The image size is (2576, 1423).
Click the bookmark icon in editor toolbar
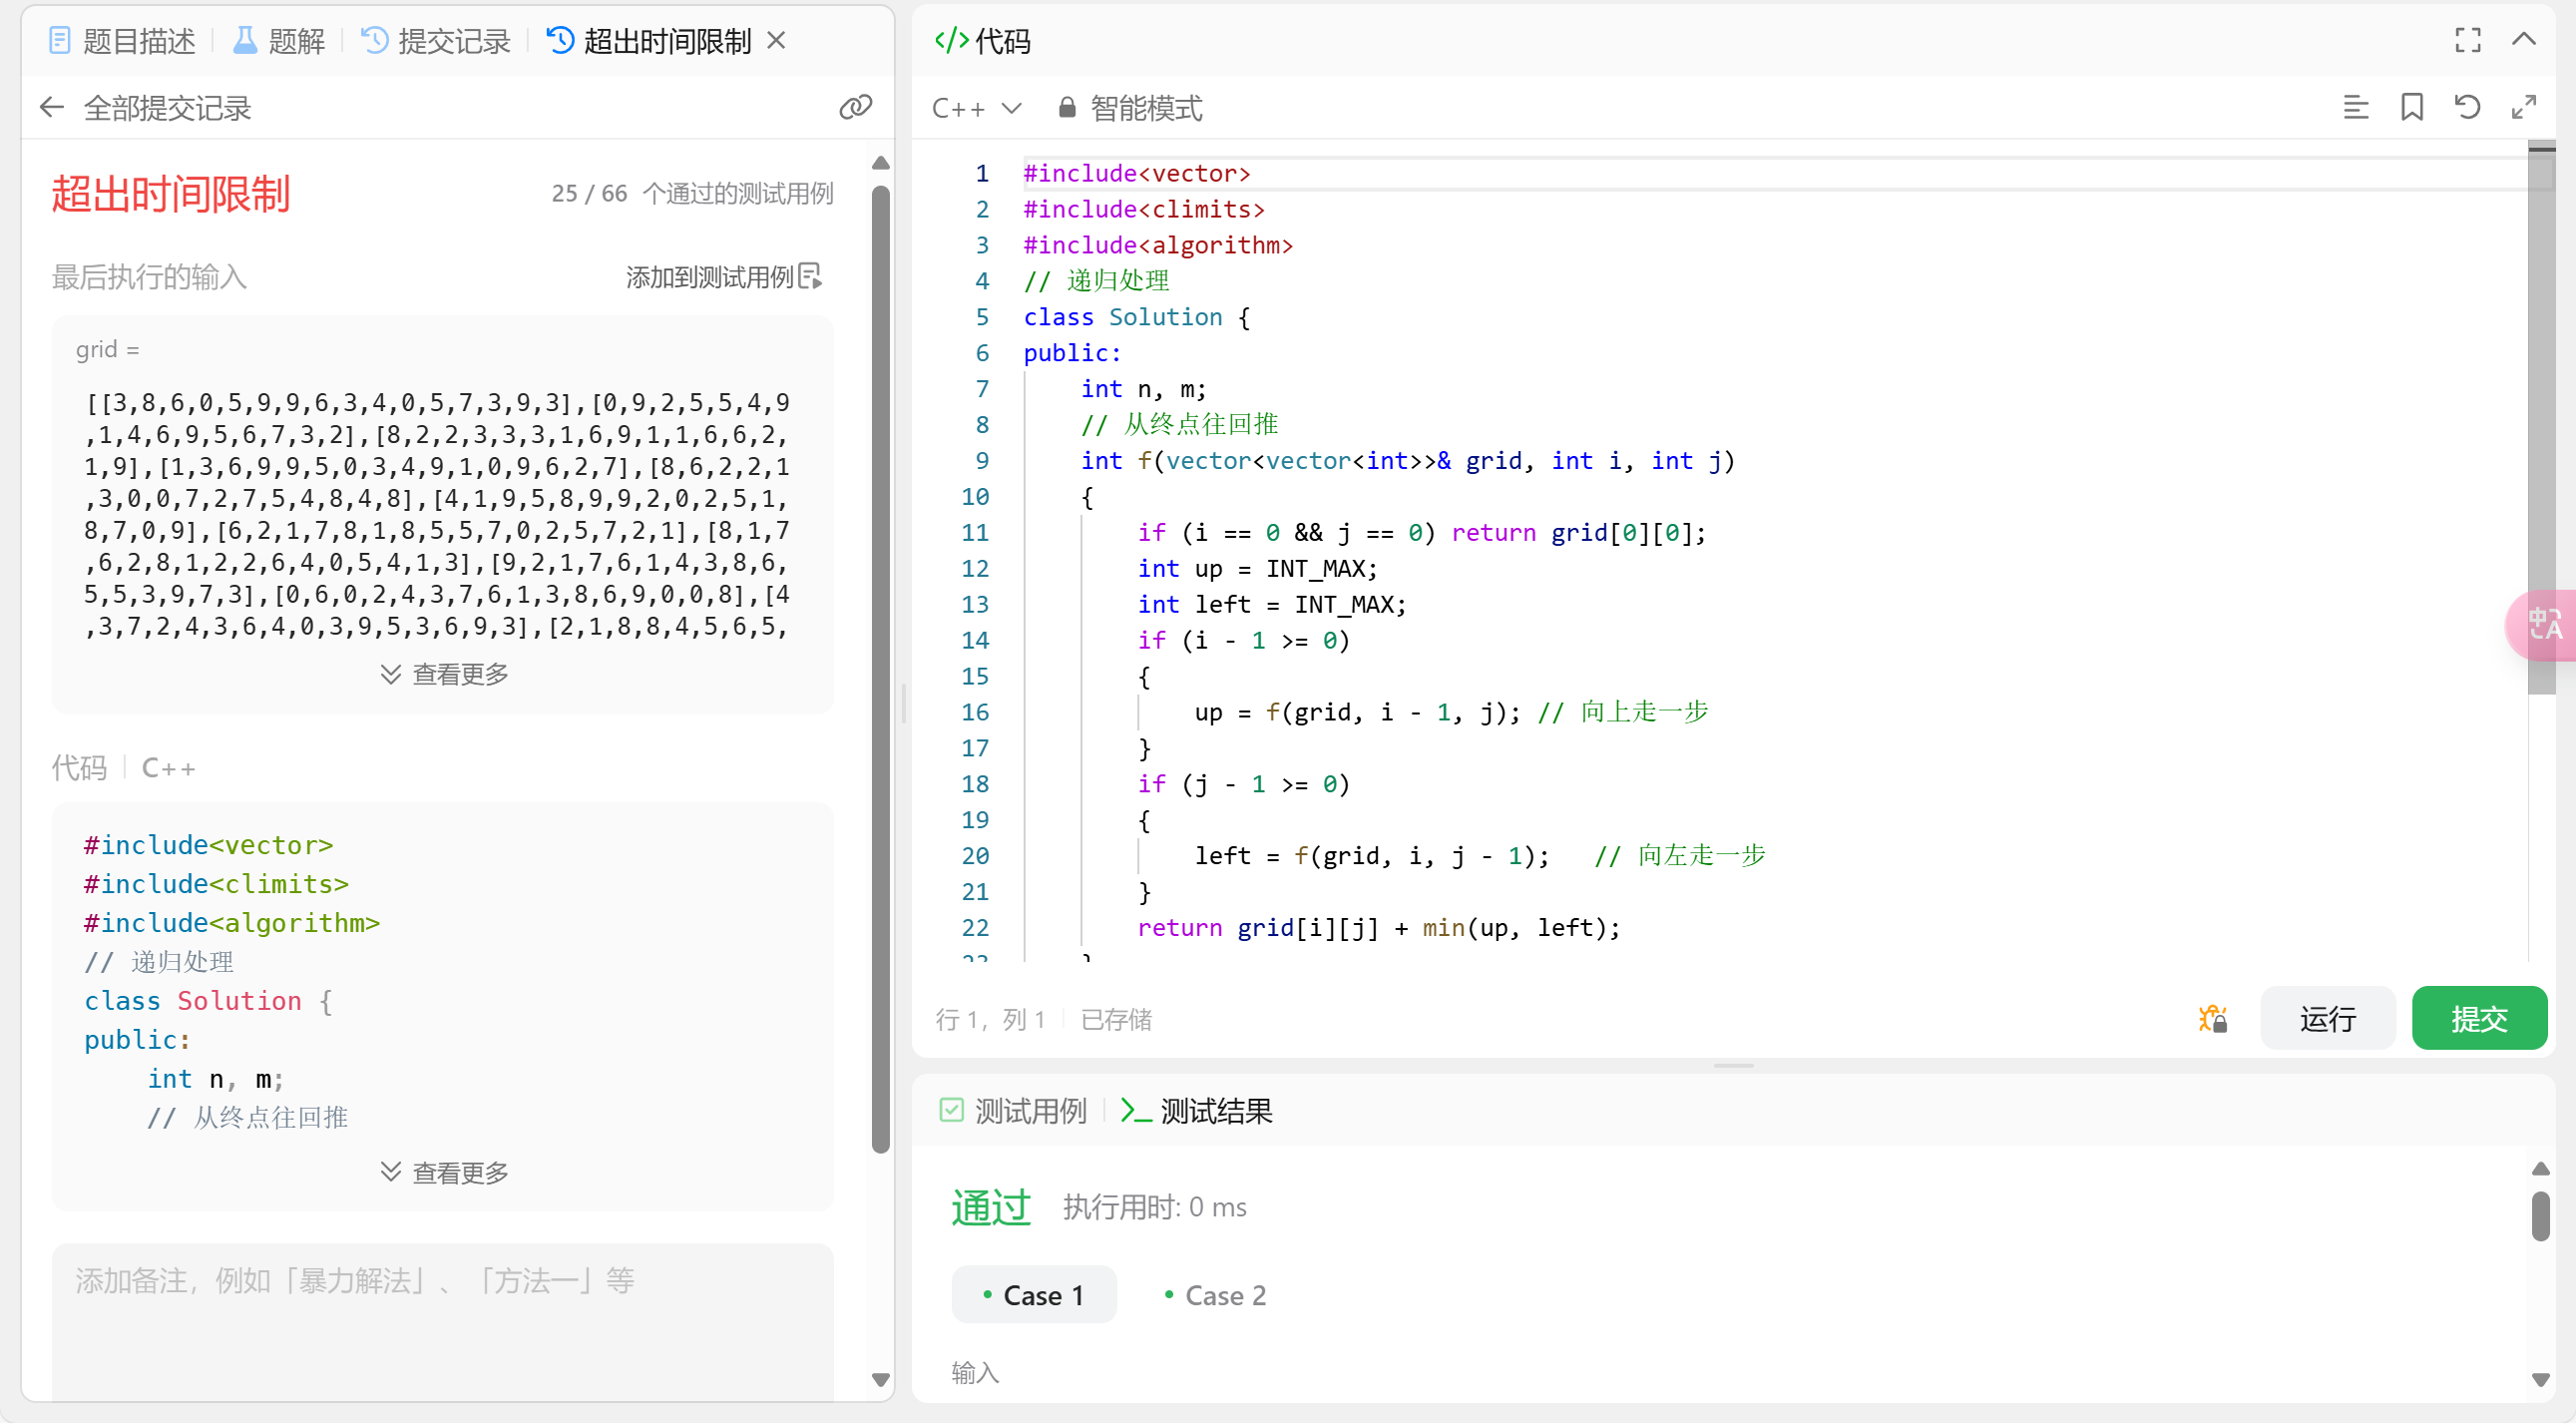coord(2411,107)
